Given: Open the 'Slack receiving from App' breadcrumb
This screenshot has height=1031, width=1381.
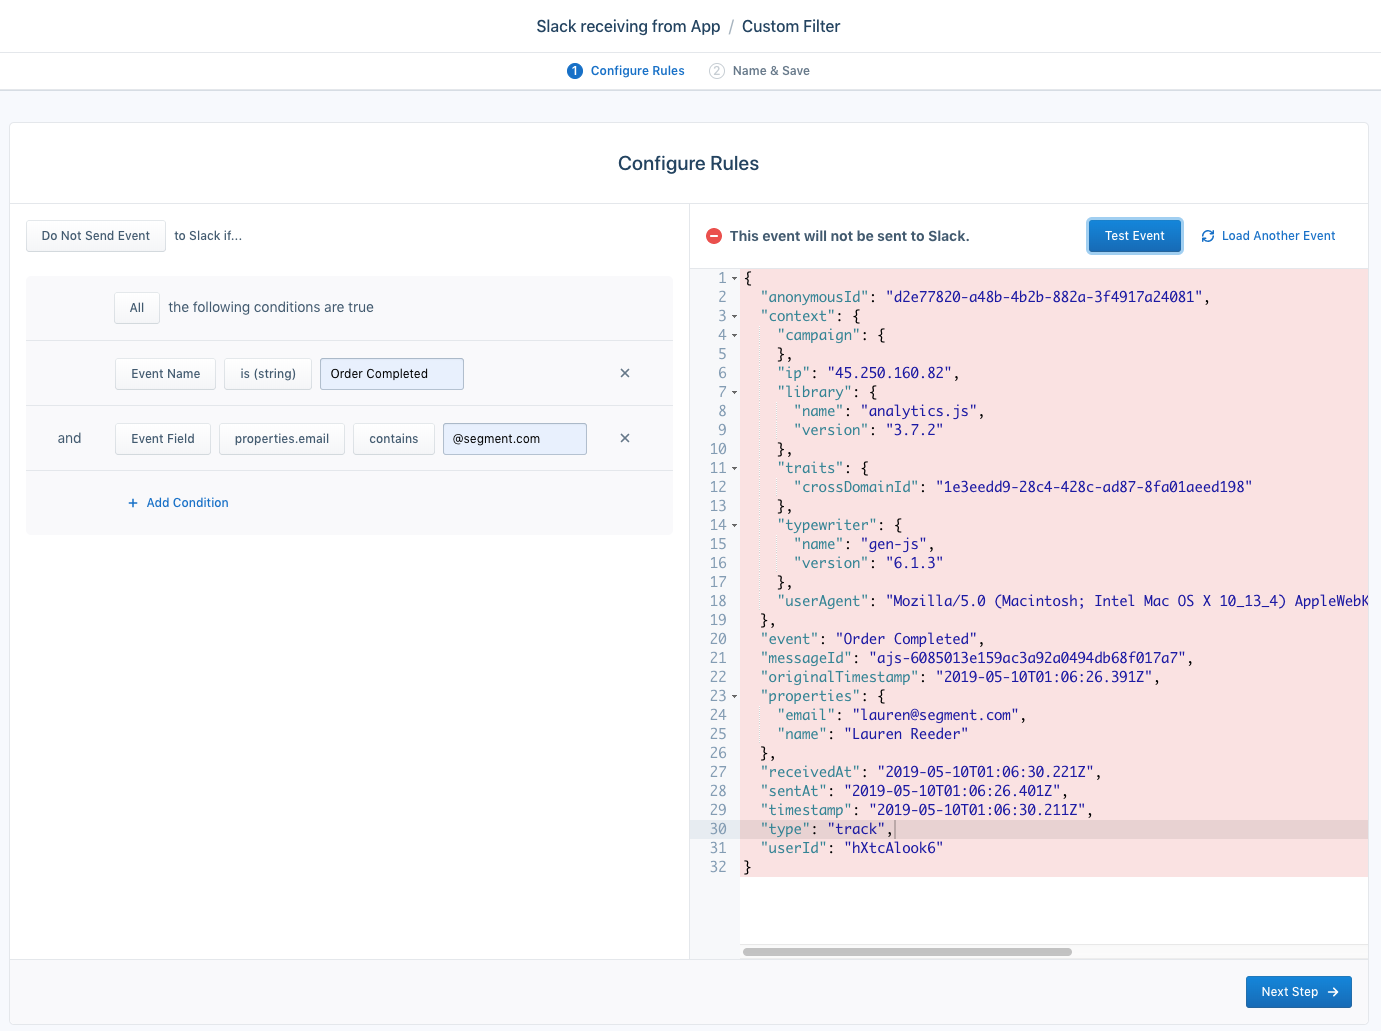Looking at the screenshot, I should (x=627, y=26).
